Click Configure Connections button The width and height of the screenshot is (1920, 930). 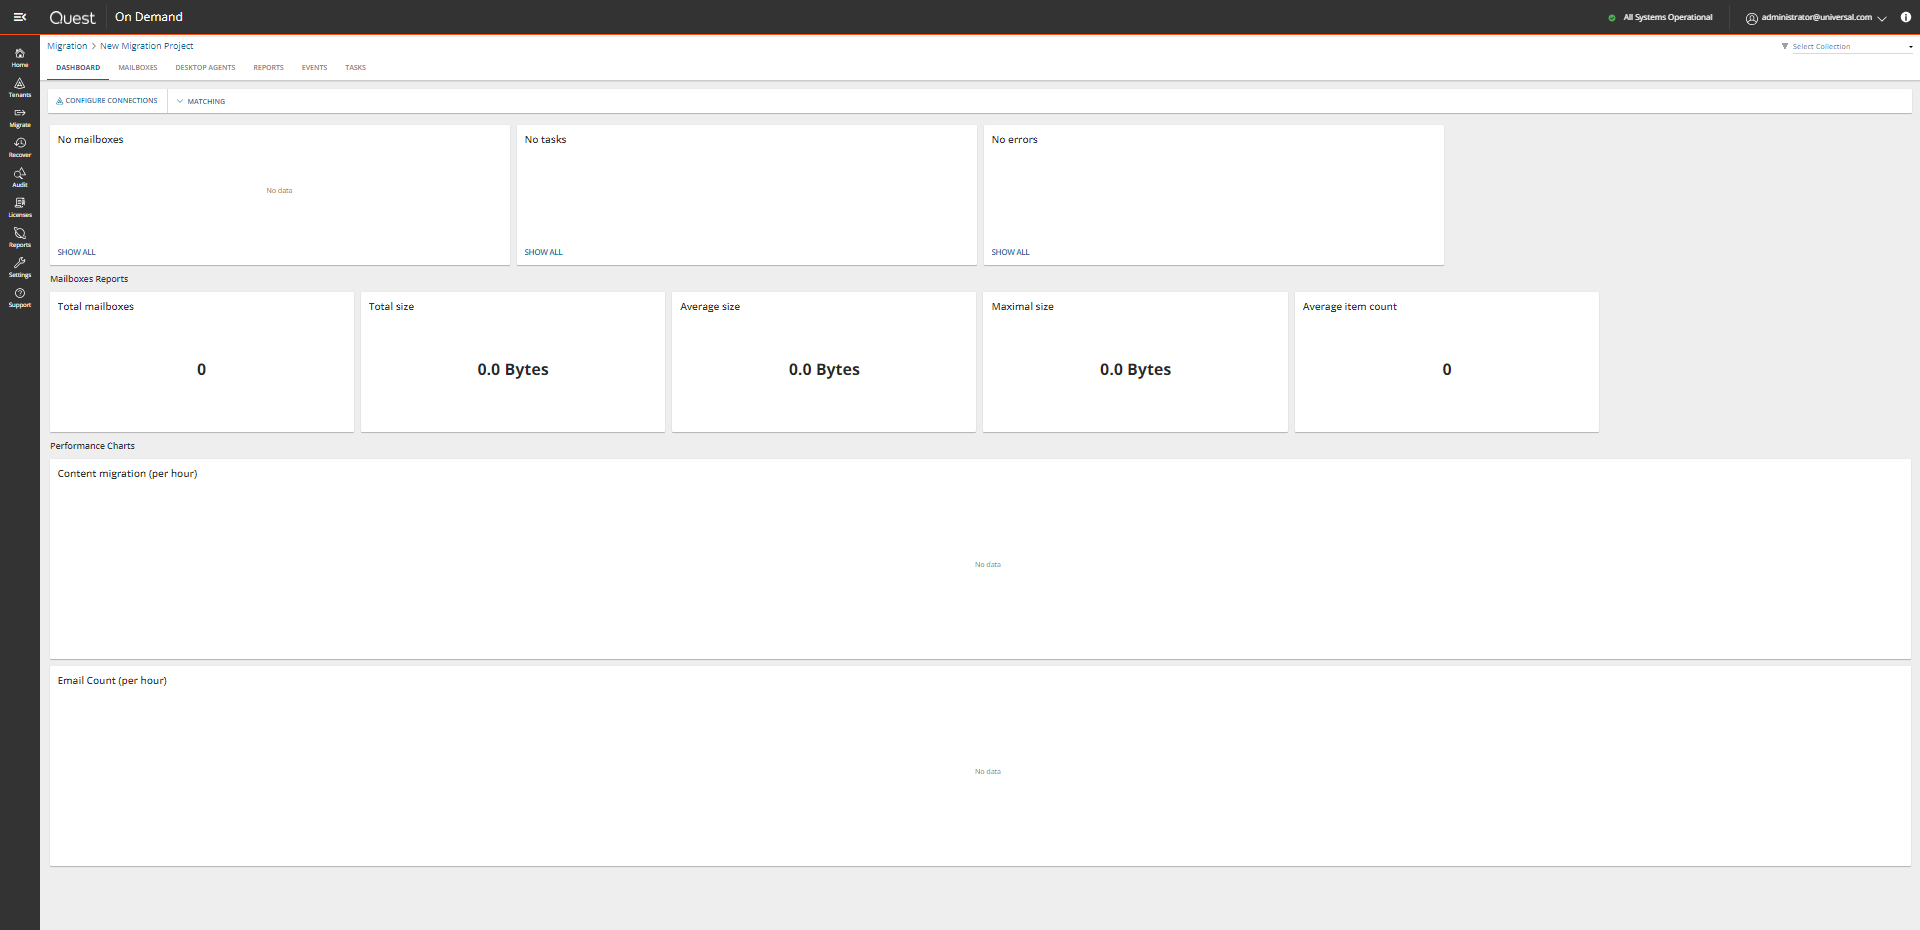pyautogui.click(x=107, y=101)
